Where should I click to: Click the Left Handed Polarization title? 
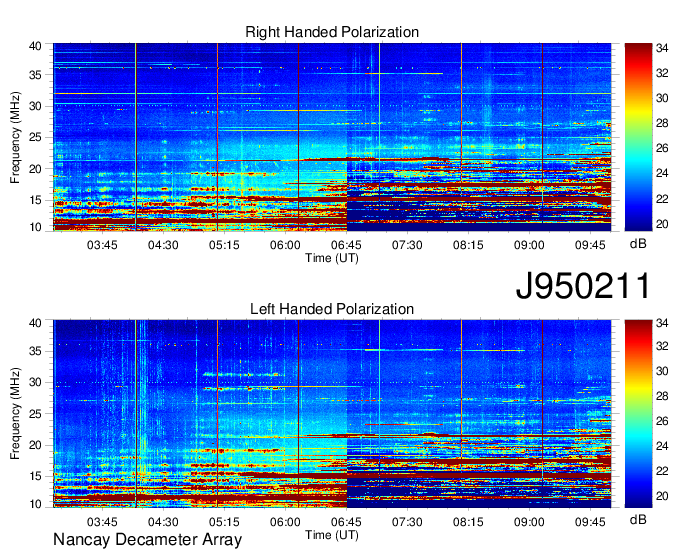point(332,309)
